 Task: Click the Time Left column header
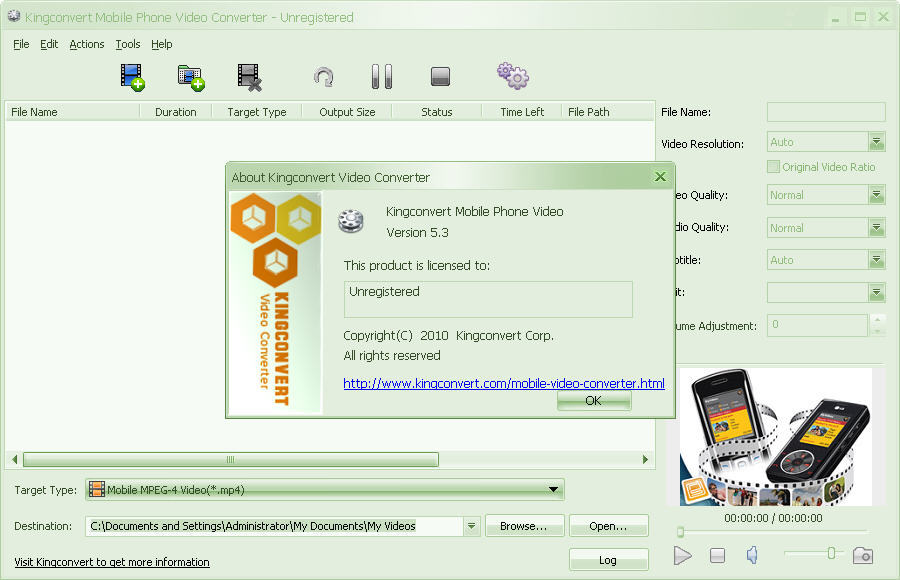pyautogui.click(x=522, y=112)
